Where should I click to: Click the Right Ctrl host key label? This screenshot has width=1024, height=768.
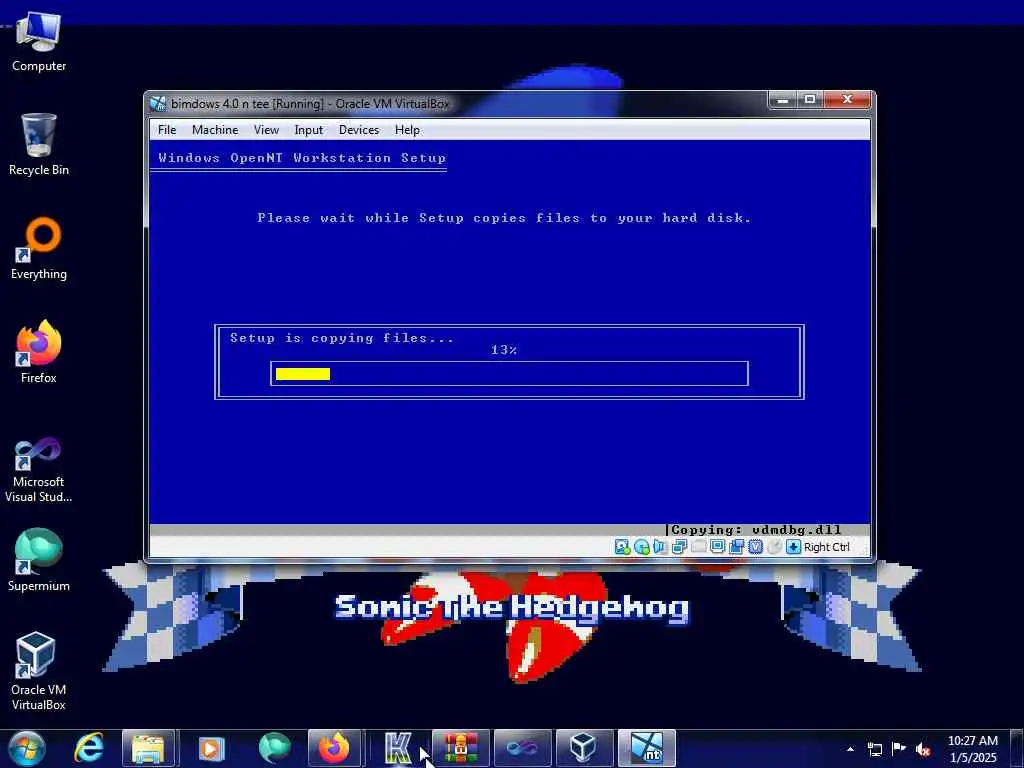coord(827,547)
